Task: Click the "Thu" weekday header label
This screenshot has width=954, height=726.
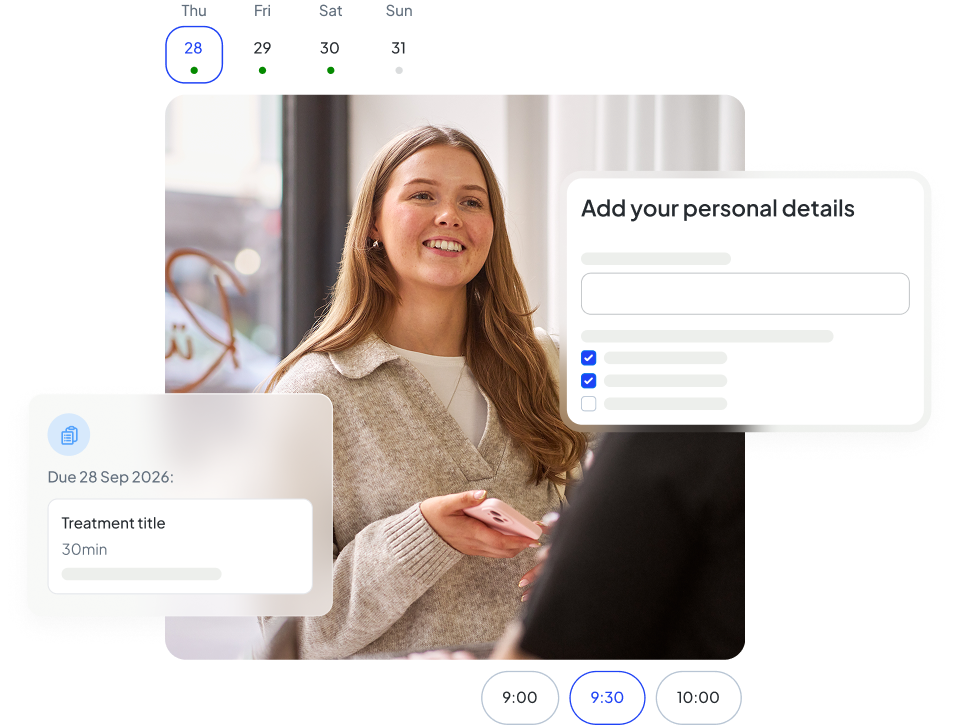Action: pos(193,10)
